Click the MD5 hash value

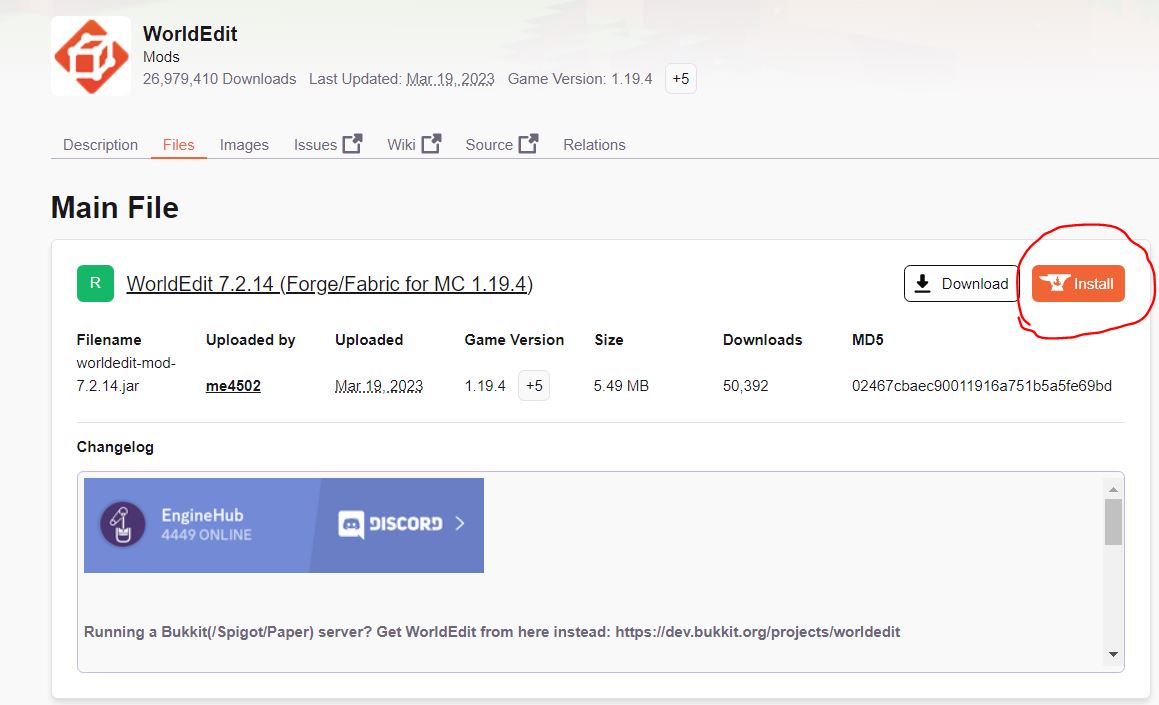pos(982,386)
